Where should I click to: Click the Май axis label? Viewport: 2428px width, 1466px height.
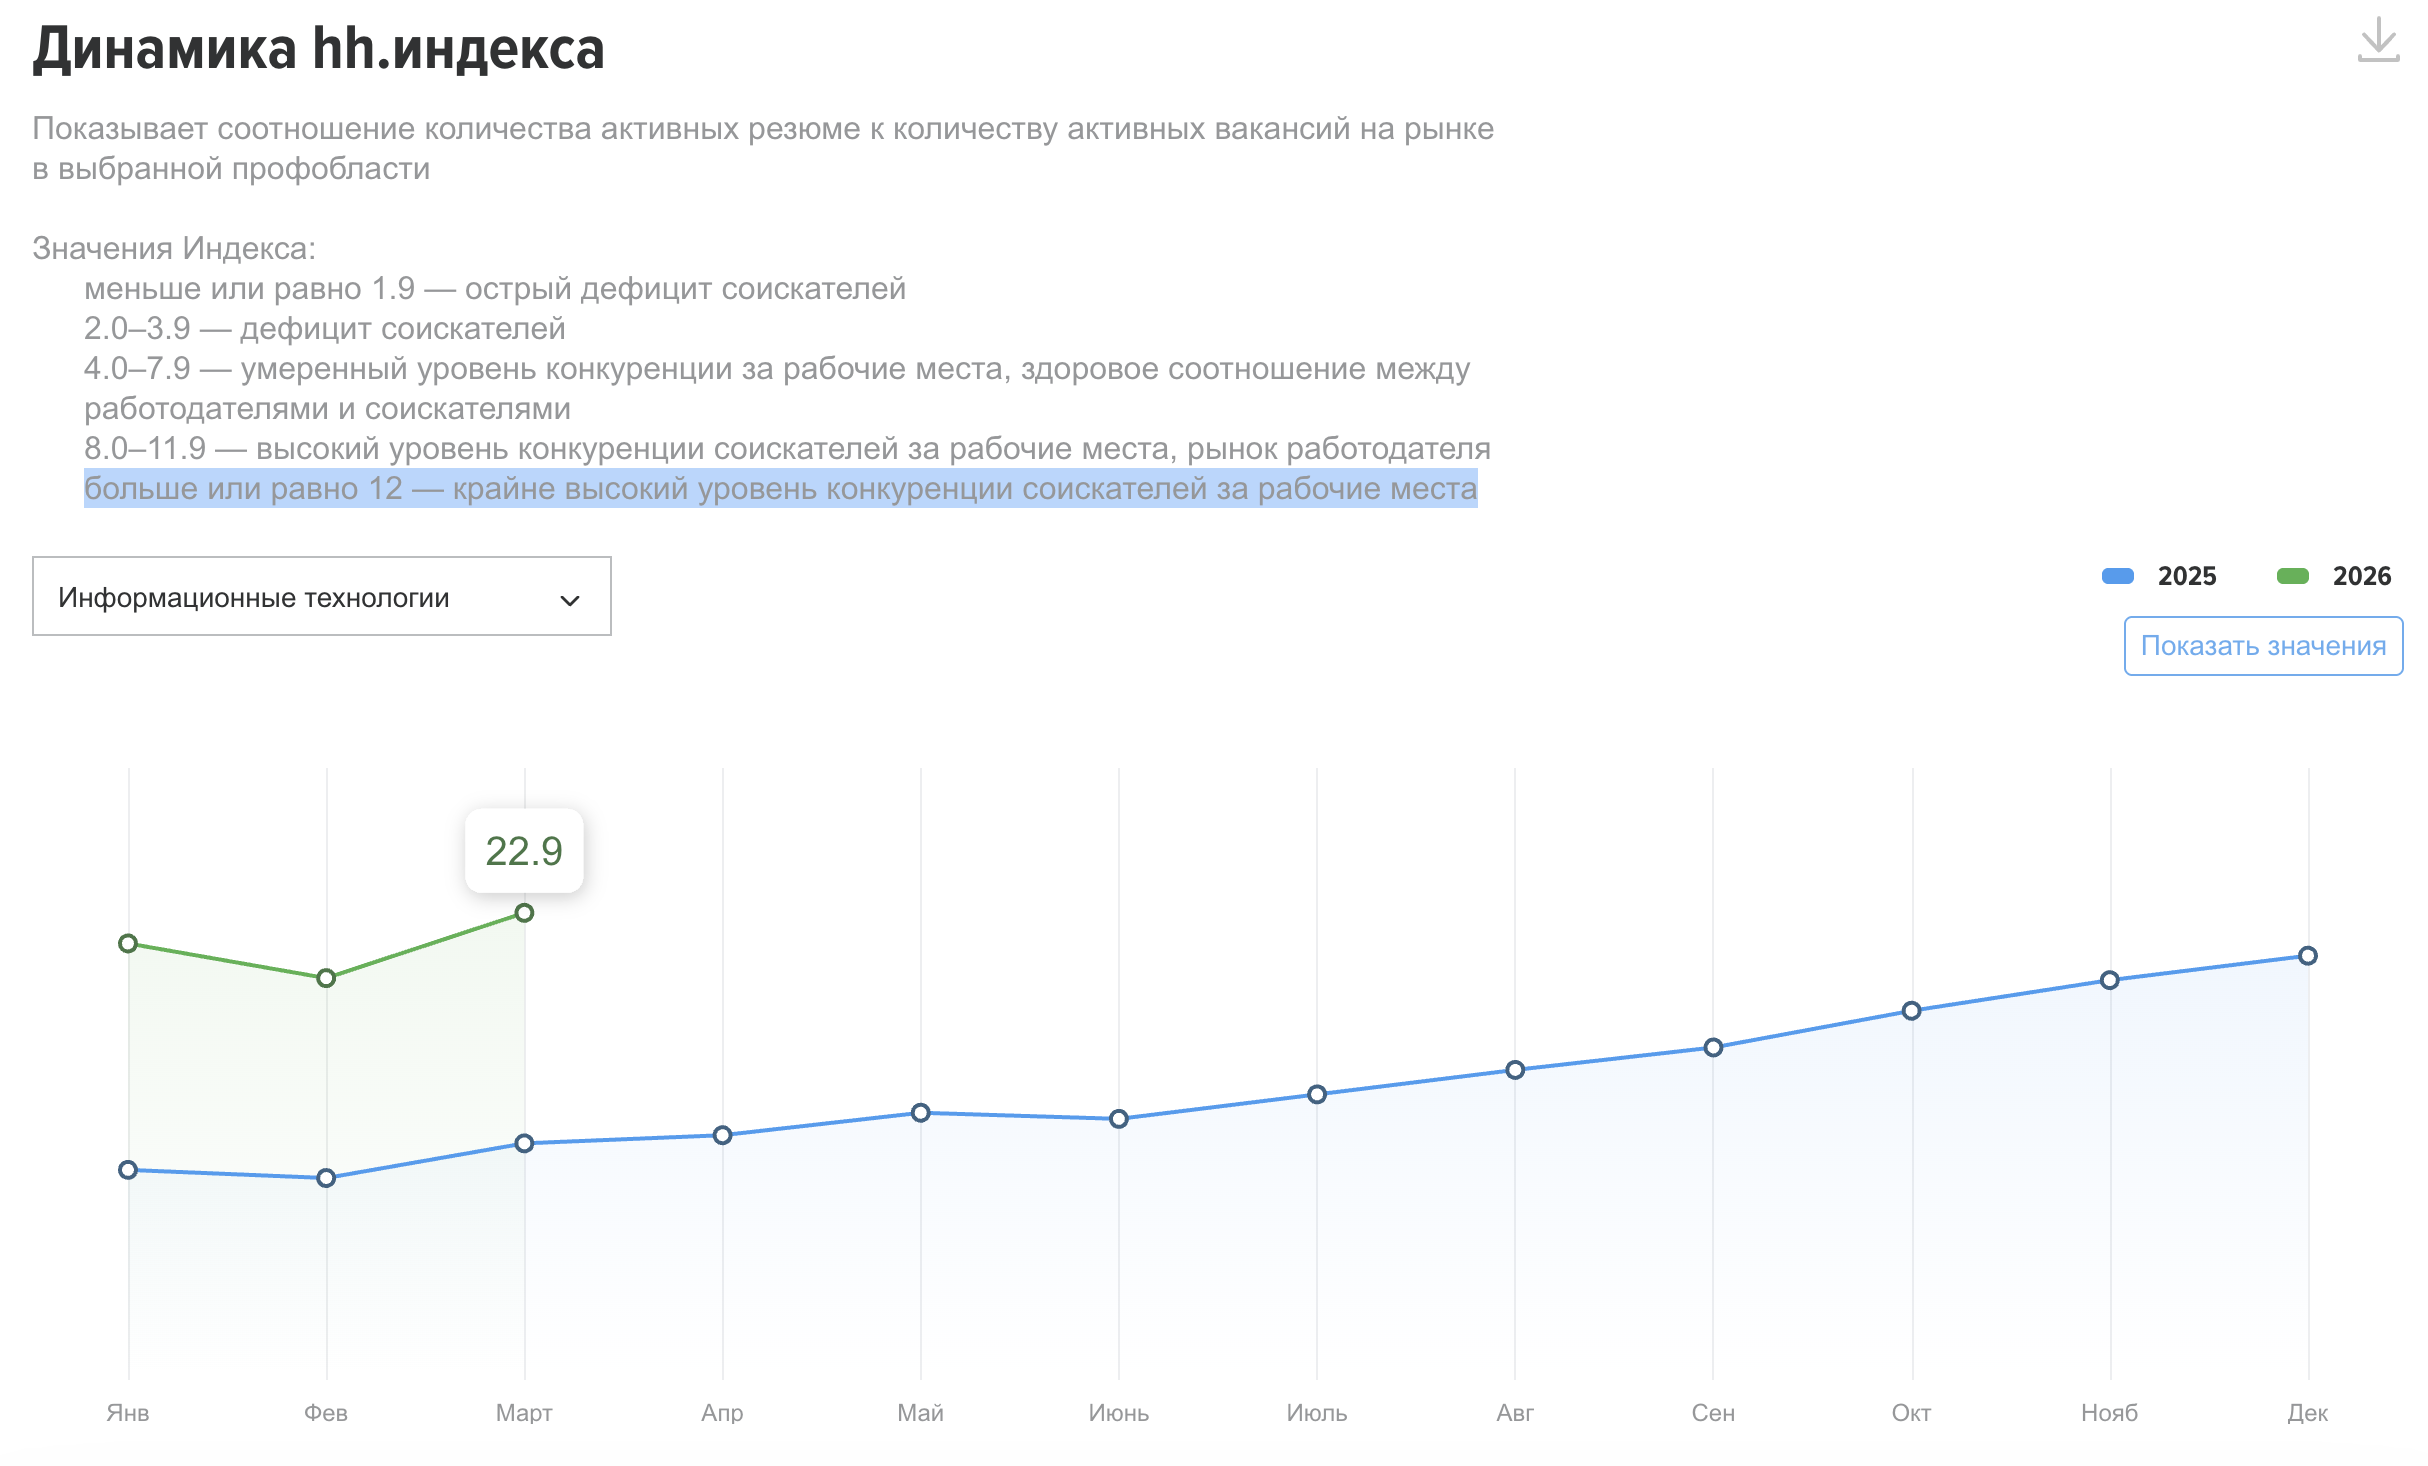[x=921, y=1413]
